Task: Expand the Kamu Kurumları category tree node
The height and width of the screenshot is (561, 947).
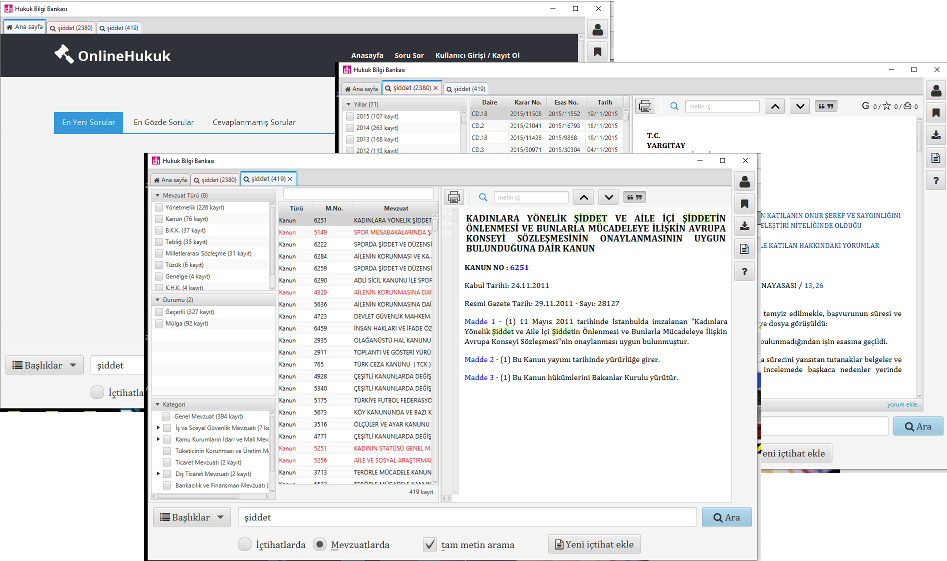Action: click(156, 439)
